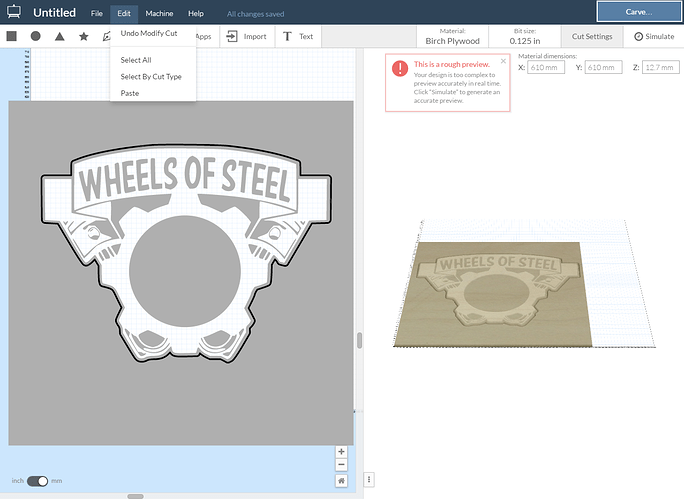This screenshot has width=684, height=500.
Task: Select the Star shape tool
Action: pos(84,36)
